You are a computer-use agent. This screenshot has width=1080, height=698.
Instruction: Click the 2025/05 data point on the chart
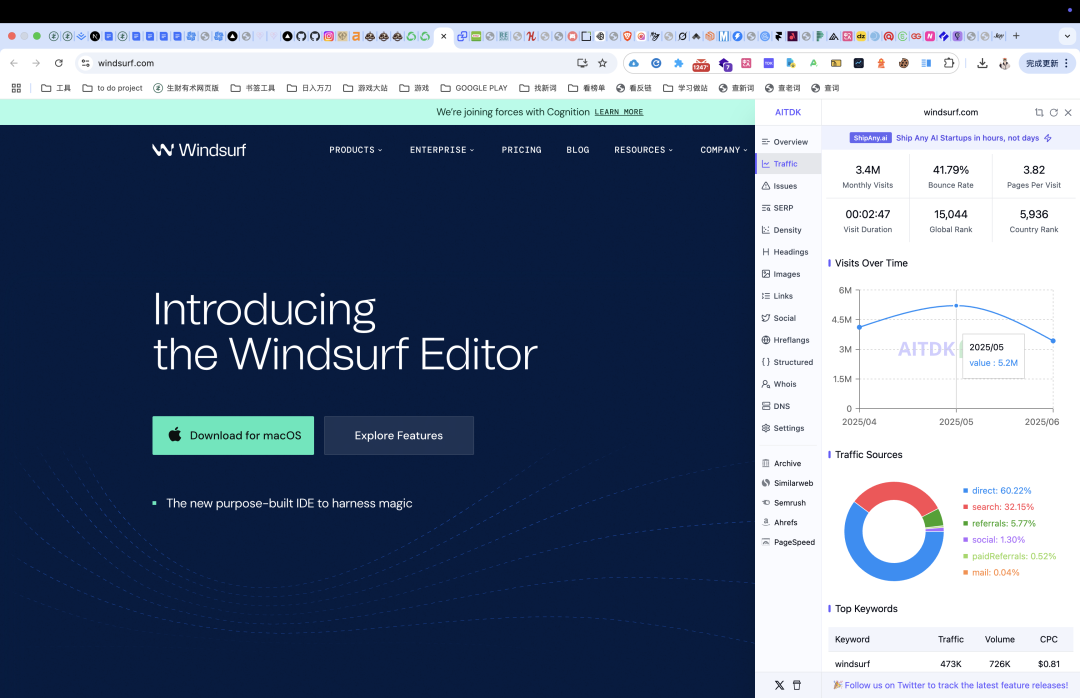pyautogui.click(x=956, y=305)
